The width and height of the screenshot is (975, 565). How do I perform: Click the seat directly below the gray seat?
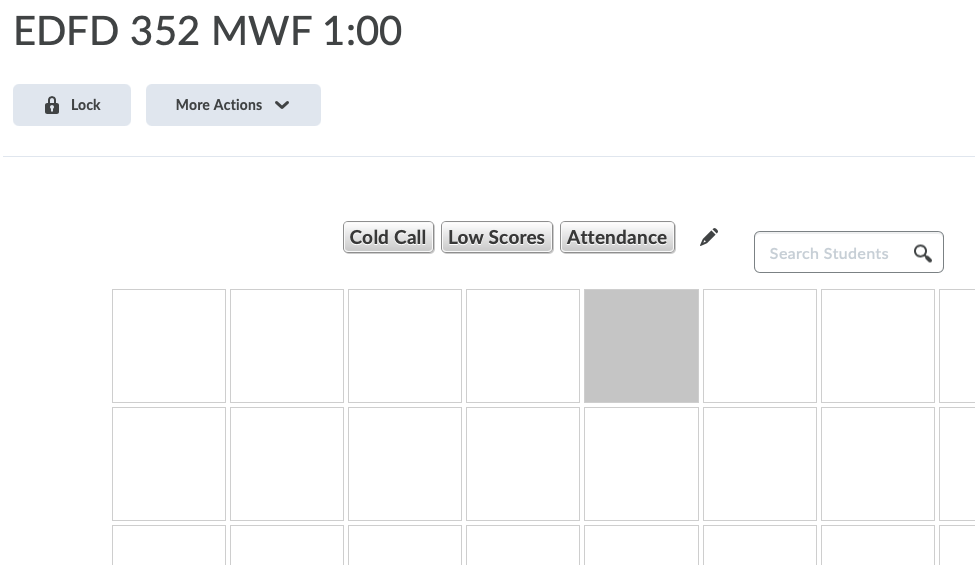[641, 463]
